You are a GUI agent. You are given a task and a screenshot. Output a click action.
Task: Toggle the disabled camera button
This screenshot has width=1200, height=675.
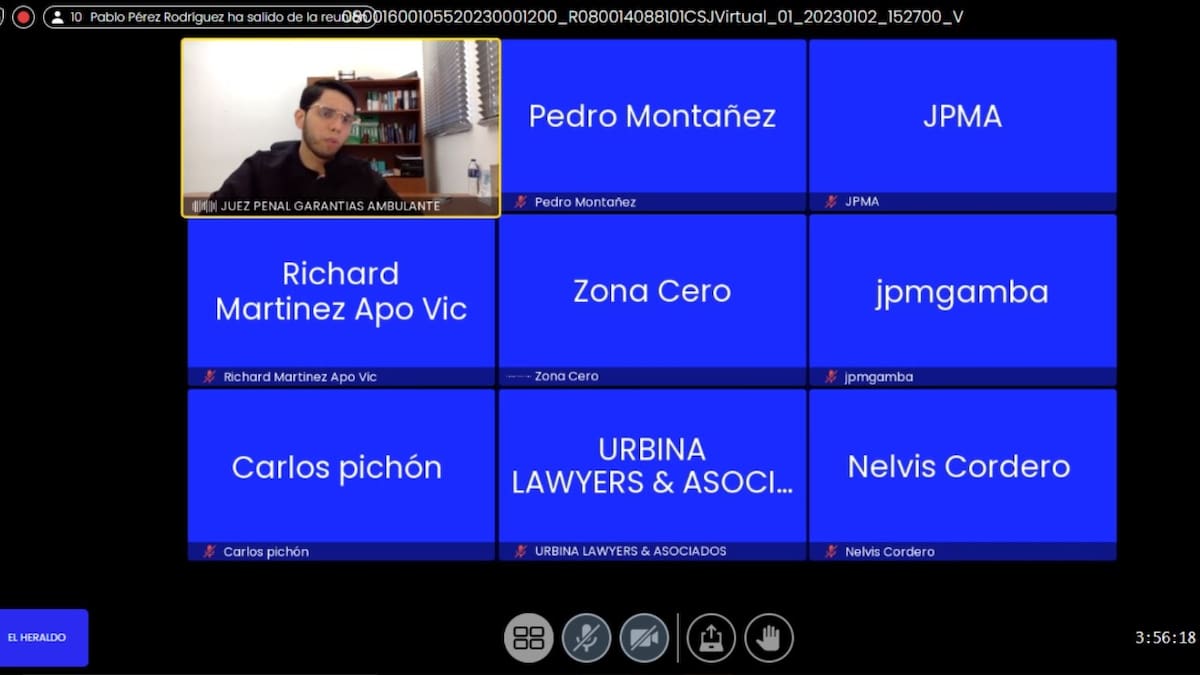tap(644, 638)
